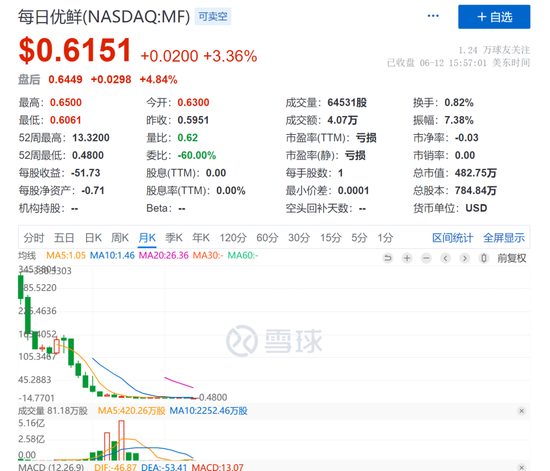
Task: Close the 成交量 volume panel
Action: point(522,411)
